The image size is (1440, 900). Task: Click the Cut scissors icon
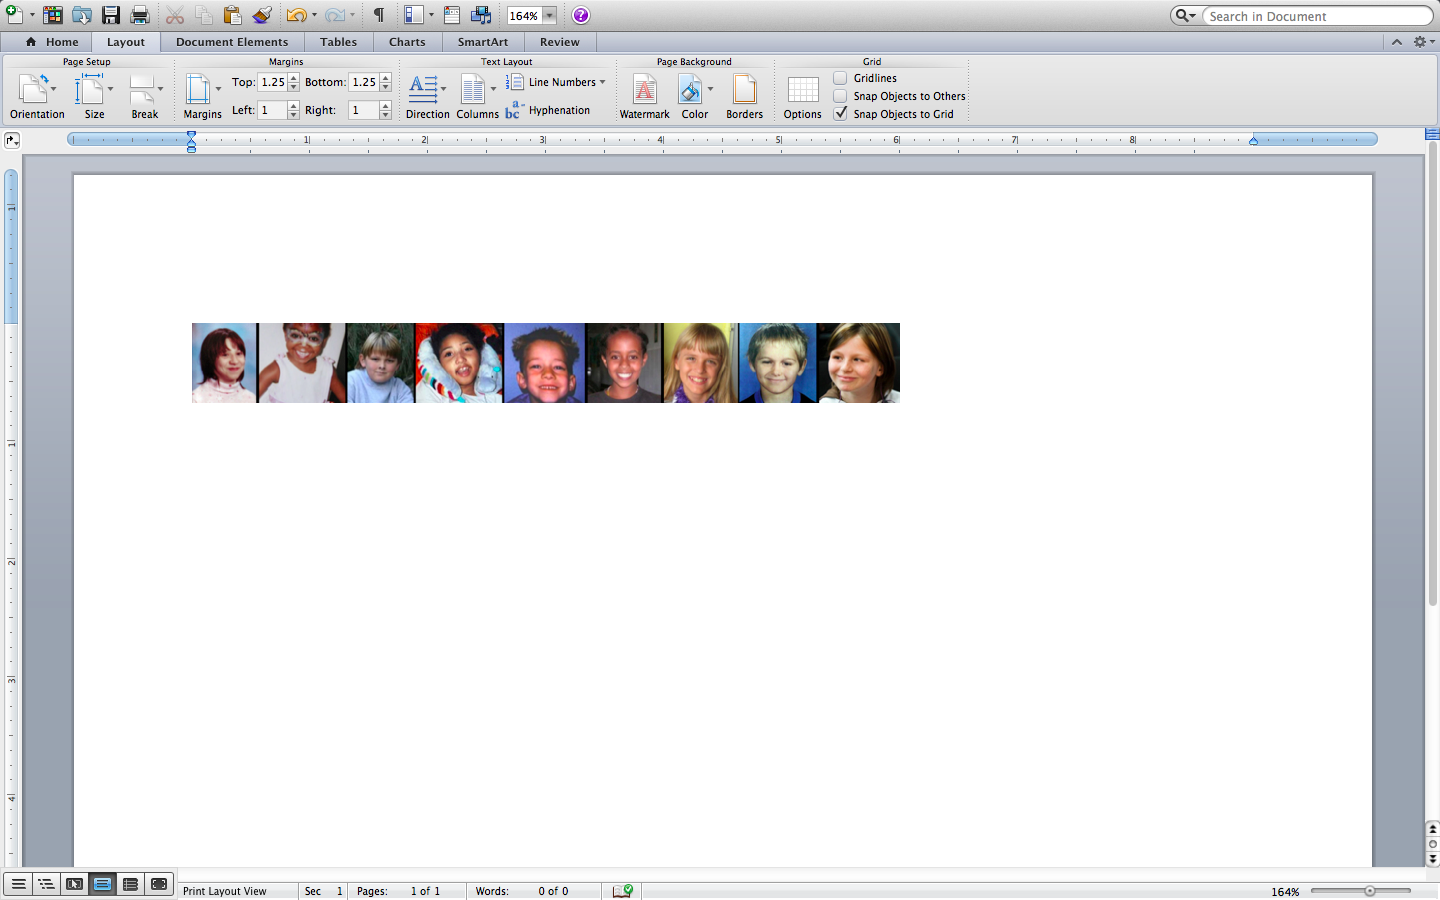[x=175, y=15]
